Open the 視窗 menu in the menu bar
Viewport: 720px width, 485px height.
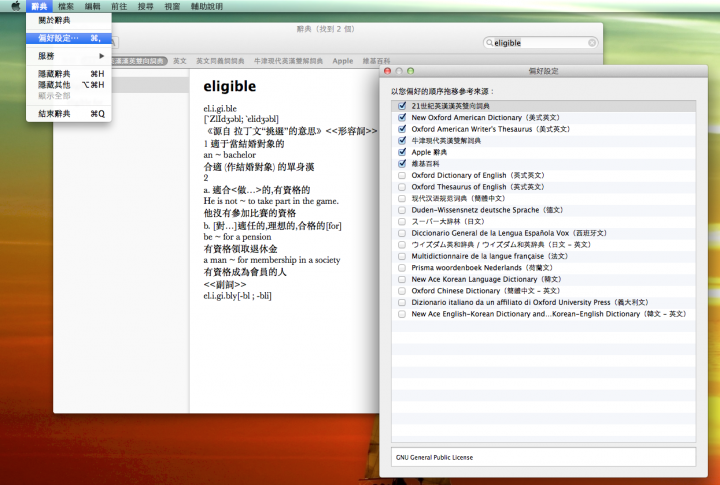pos(172,6)
